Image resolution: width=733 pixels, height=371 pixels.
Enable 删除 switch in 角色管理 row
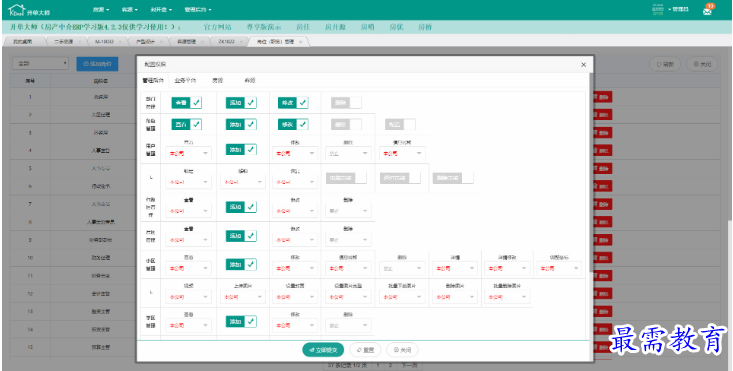click(346, 124)
